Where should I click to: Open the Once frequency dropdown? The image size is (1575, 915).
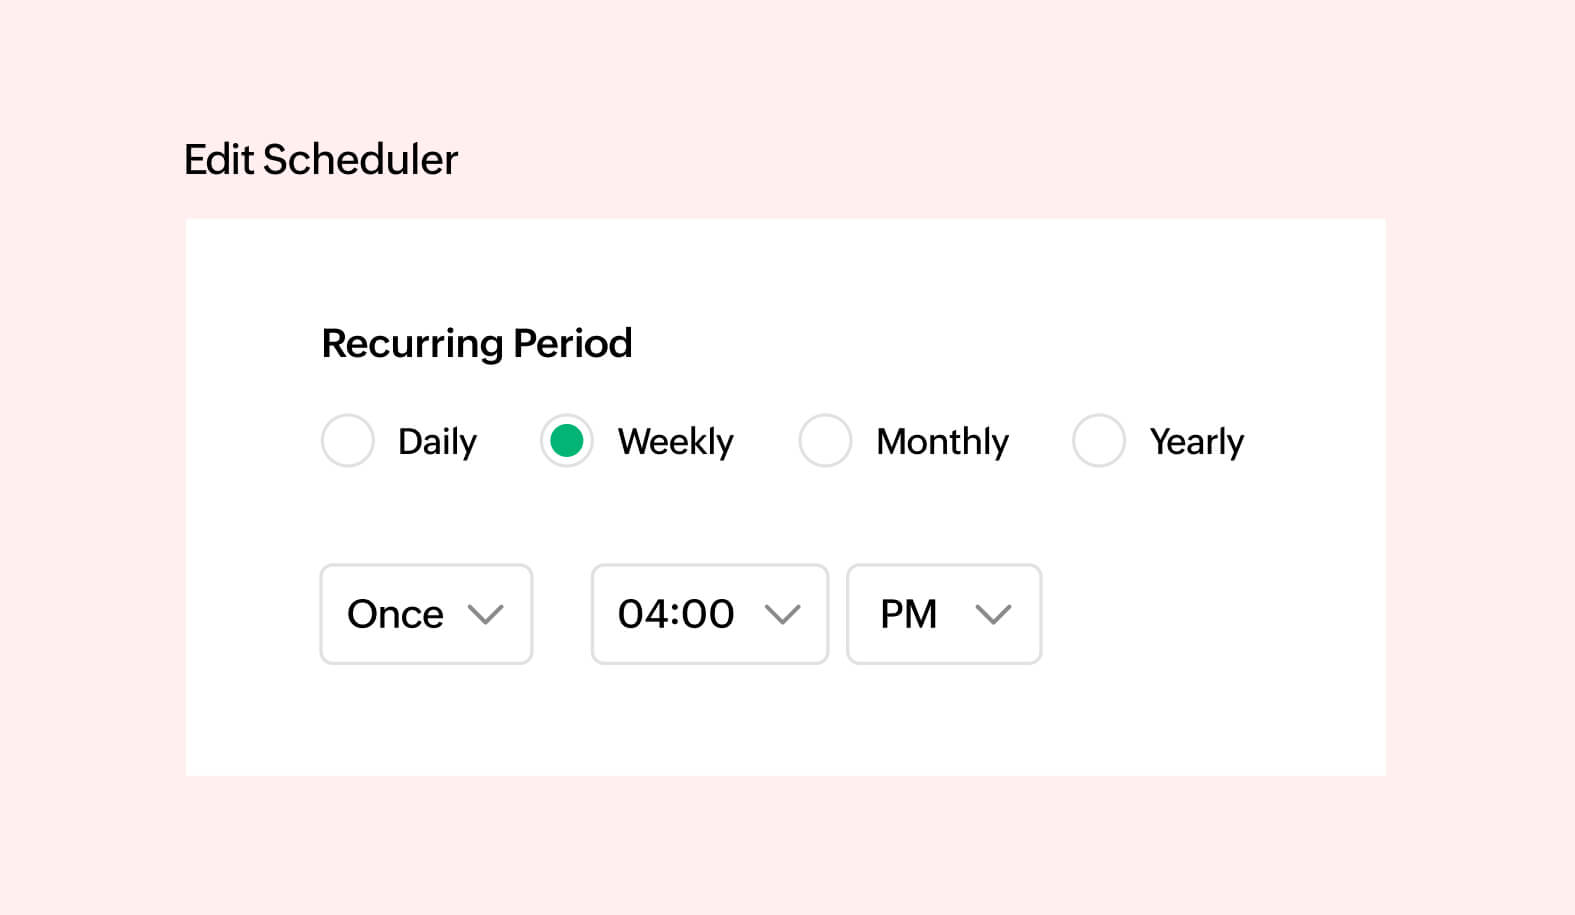tap(425, 614)
